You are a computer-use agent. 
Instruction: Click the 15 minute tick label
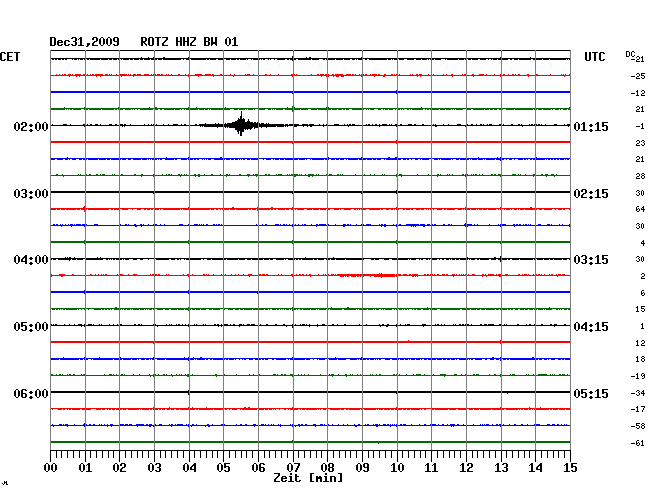point(570,468)
